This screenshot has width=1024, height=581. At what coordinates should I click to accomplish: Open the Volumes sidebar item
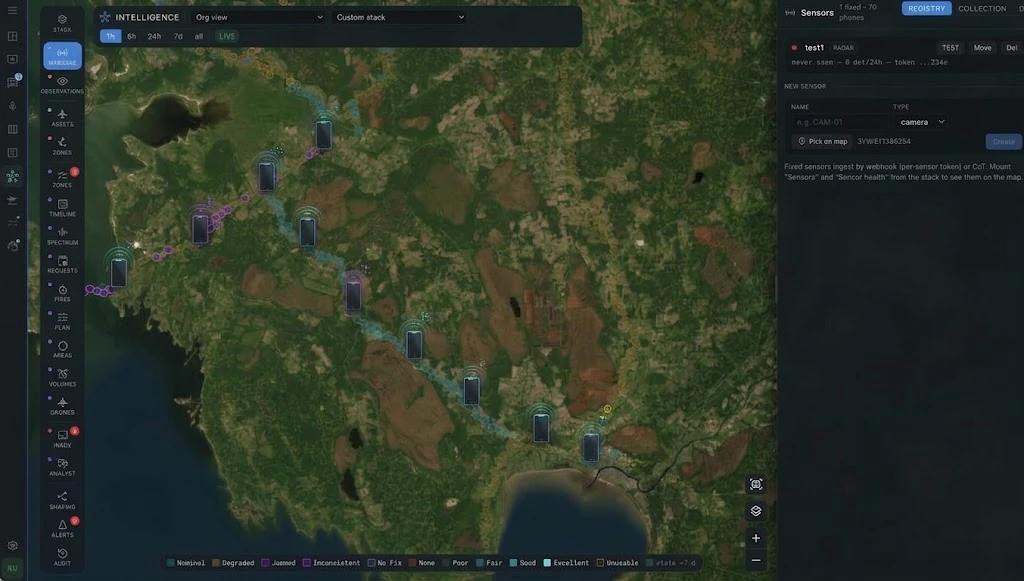pos(62,377)
